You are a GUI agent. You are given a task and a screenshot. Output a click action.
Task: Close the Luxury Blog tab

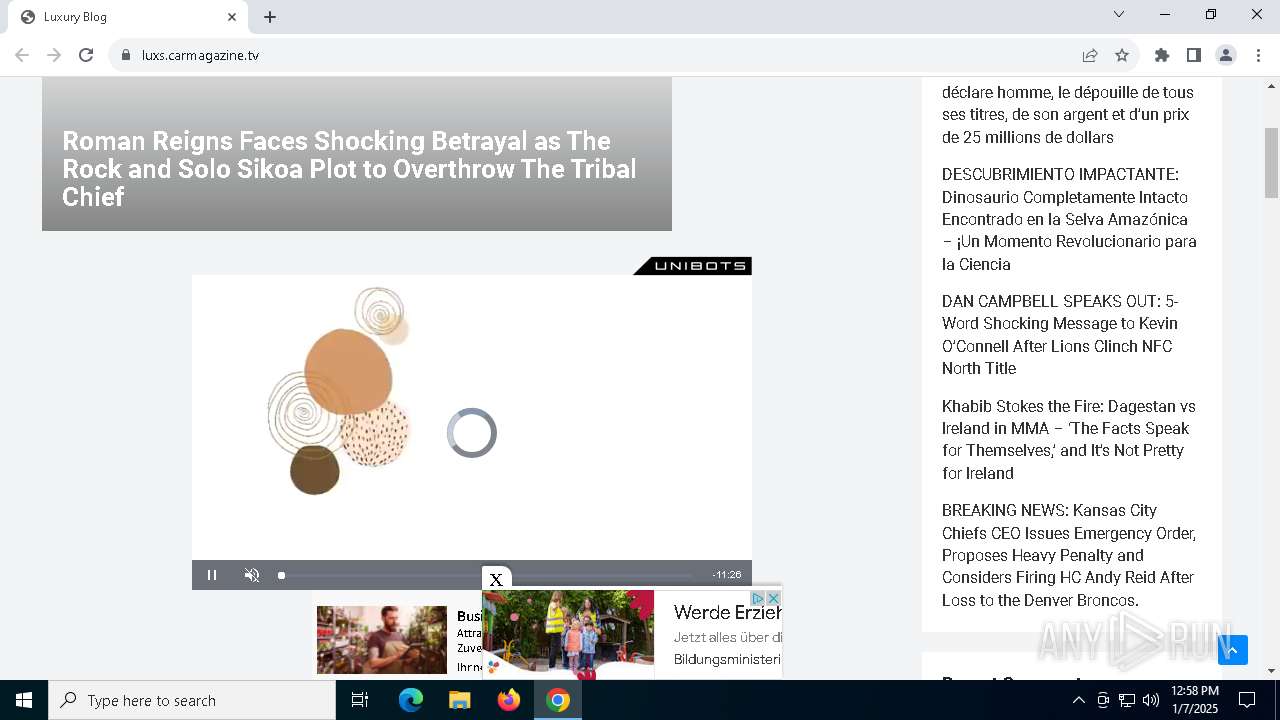232,17
